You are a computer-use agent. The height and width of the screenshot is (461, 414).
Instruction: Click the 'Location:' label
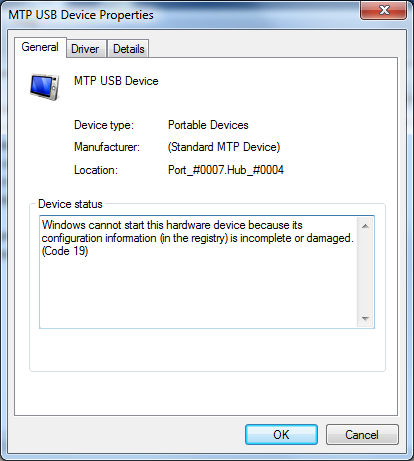[x=96, y=170]
